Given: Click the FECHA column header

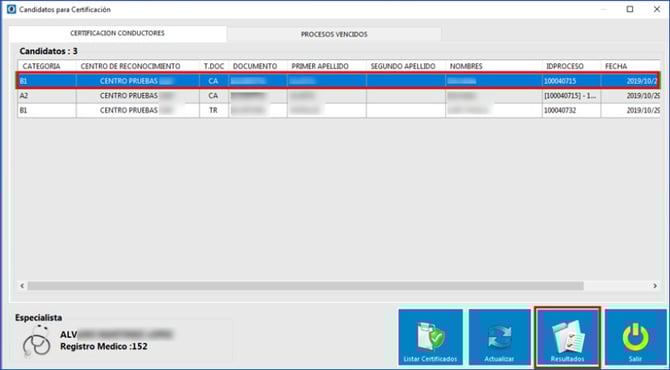Looking at the screenshot, I should (631, 66).
